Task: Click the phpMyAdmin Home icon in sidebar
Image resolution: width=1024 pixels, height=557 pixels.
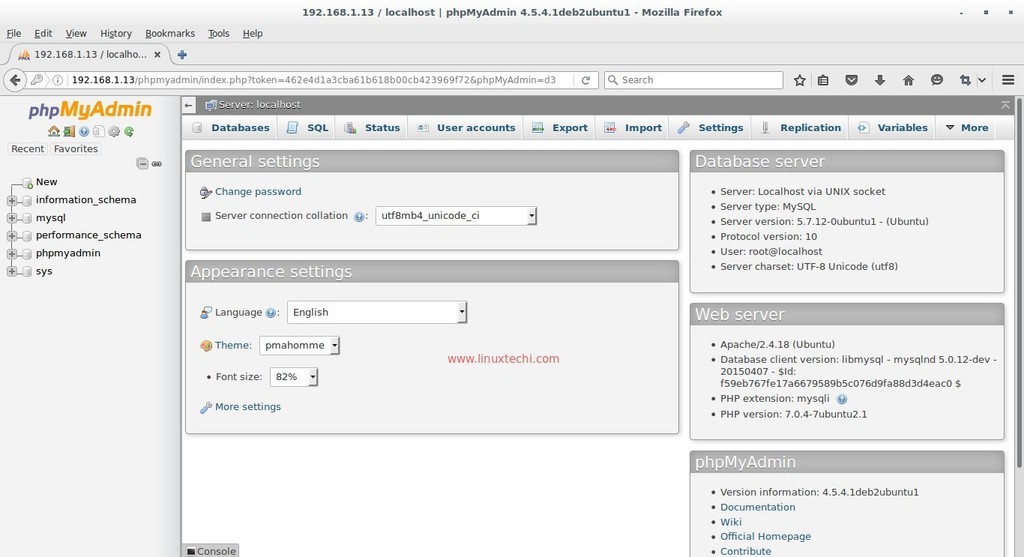Action: [x=54, y=131]
